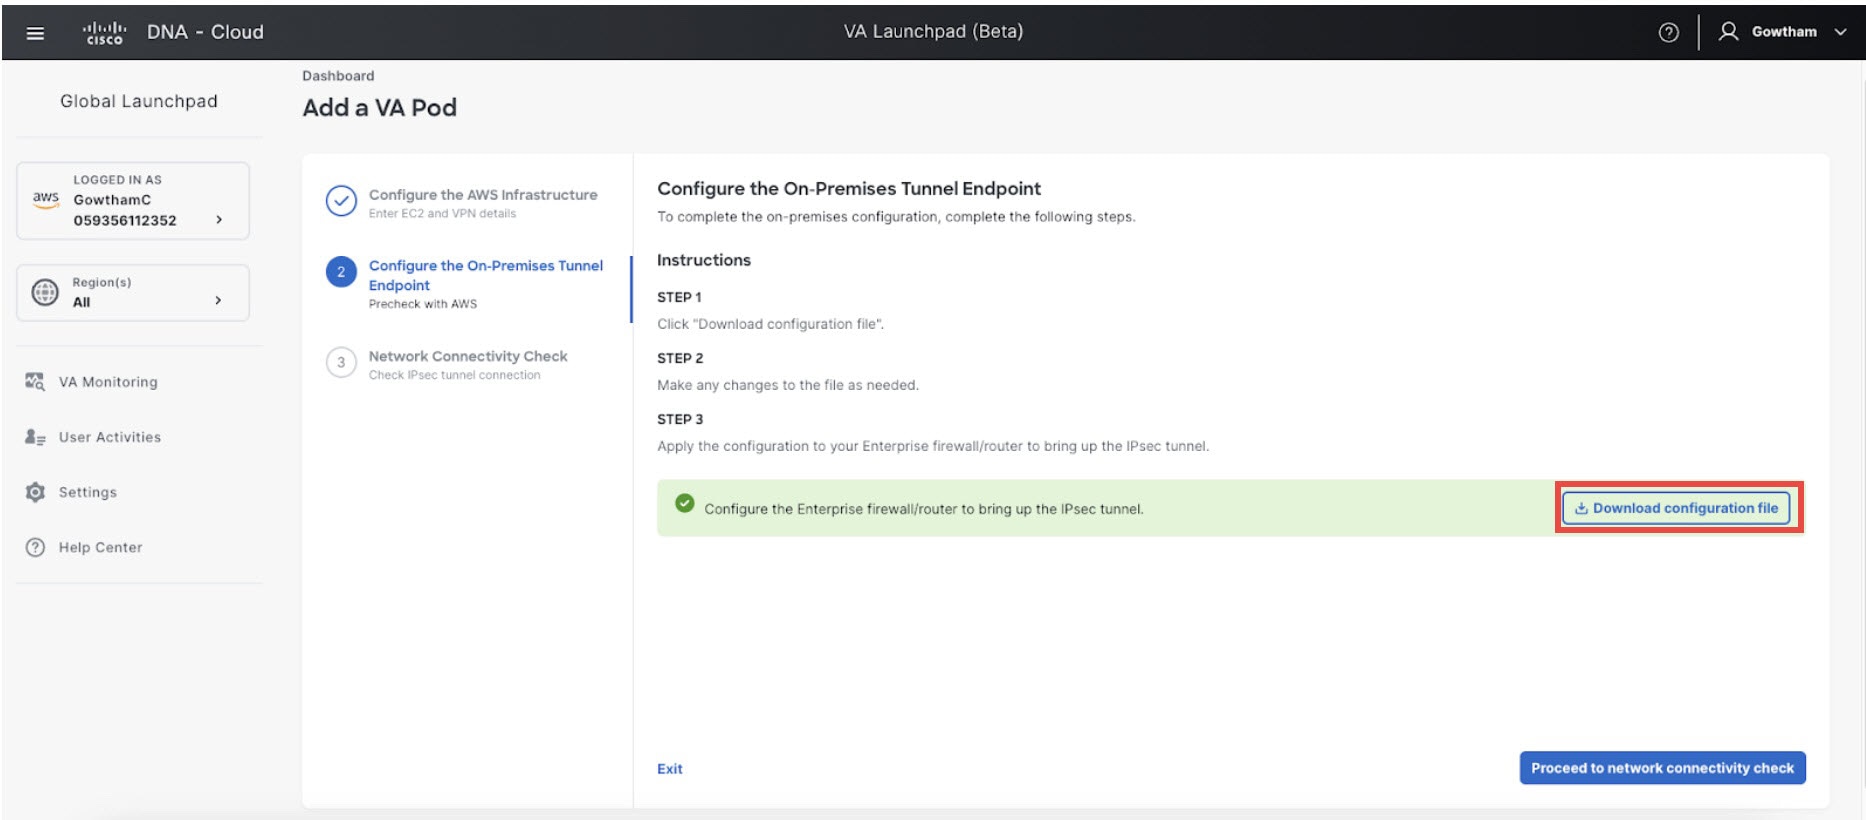The height and width of the screenshot is (820, 1866).
Task: Click step 2 number circle
Action: click(341, 272)
